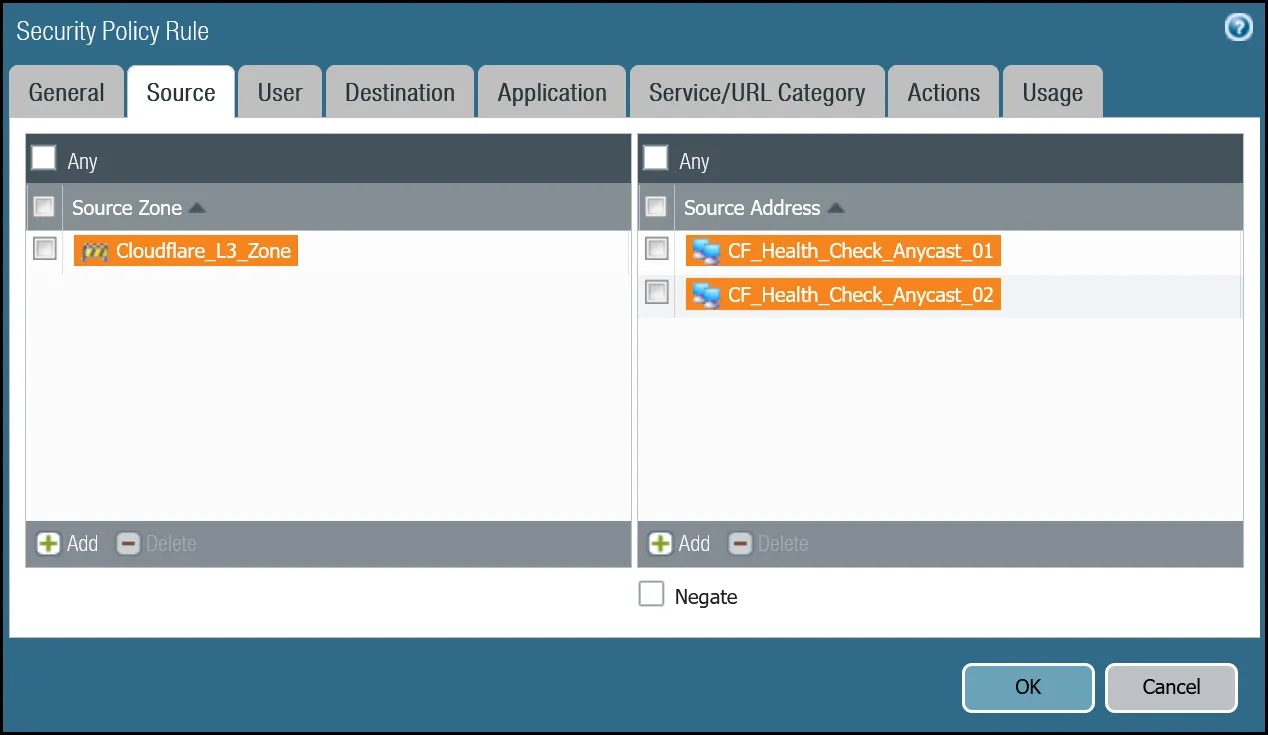1268x735 pixels.
Task: Click the CF_Health_Check_Anycast_01 address icon
Action: 706,251
